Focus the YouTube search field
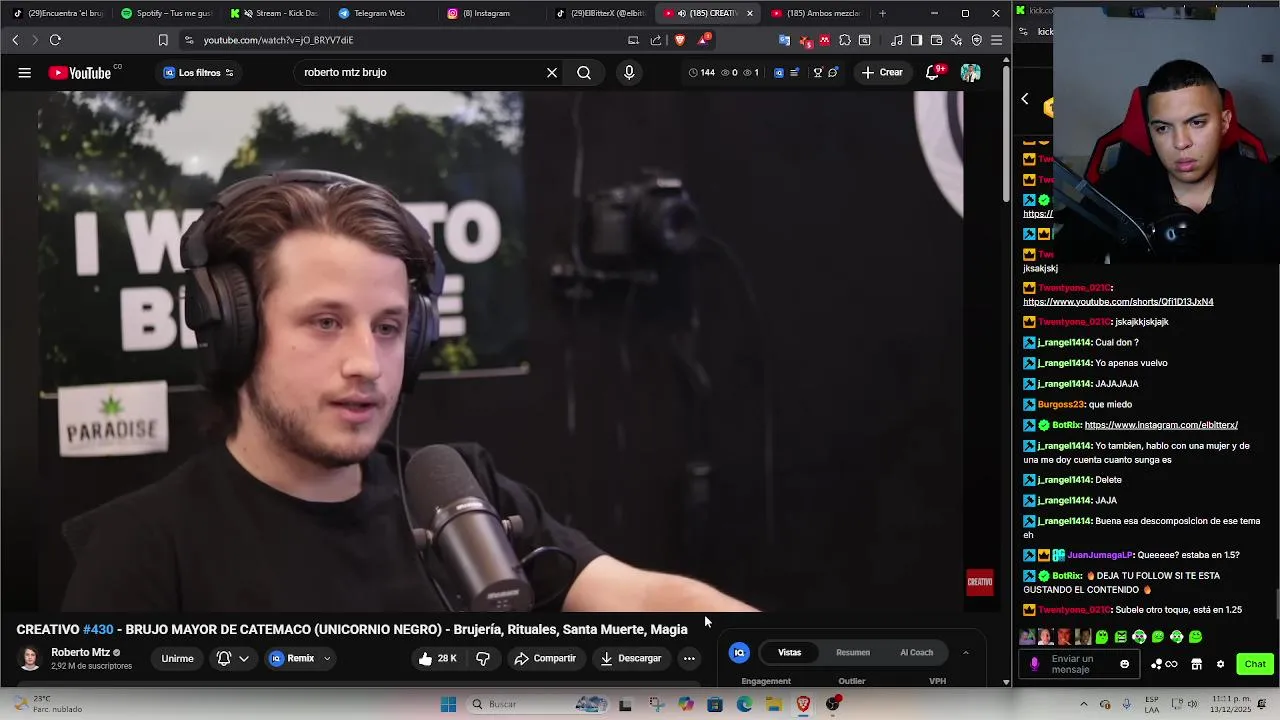1280x720 pixels. coord(420,72)
